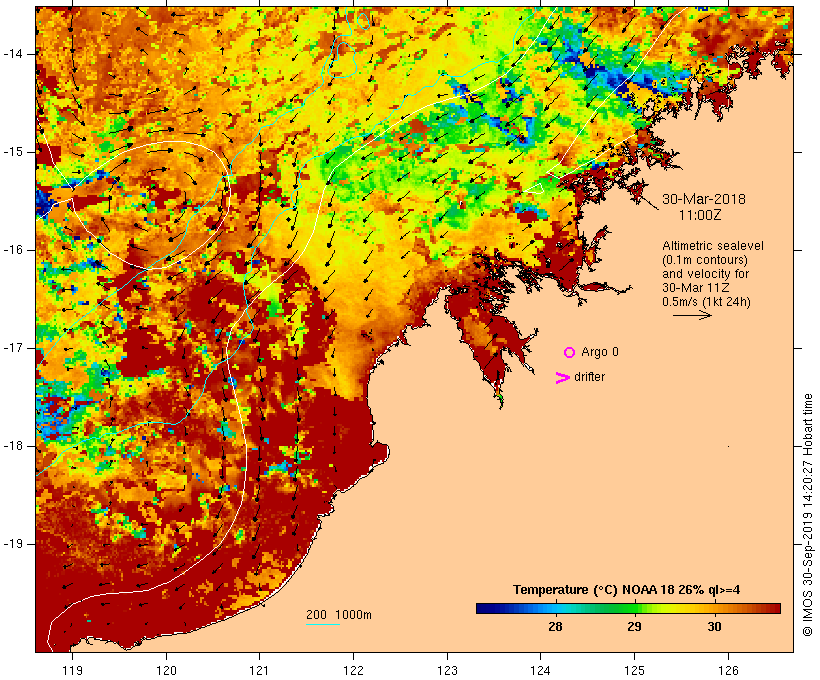Viewport: 820px width, 680px height.
Task: Click the longitude axis label 124
Action: click(540, 670)
